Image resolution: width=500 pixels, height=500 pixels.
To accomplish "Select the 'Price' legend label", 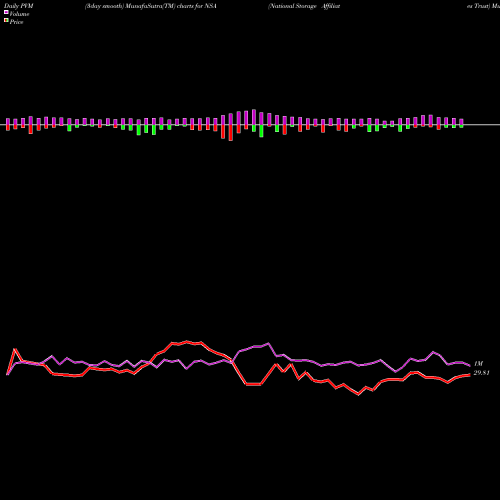I will [x=16, y=22].
